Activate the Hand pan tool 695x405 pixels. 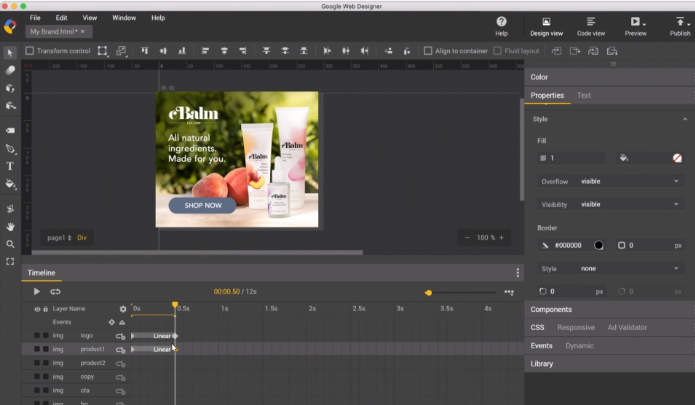point(10,226)
